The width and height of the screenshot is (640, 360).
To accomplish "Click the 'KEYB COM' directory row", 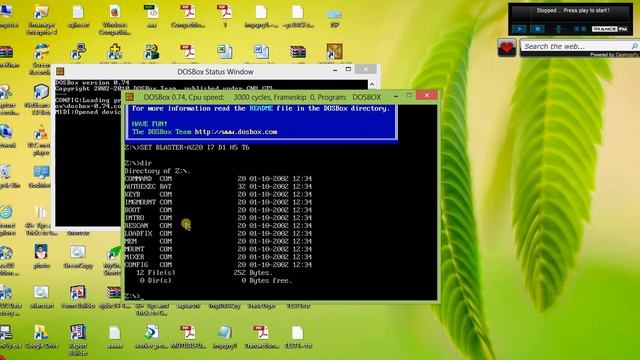I will tap(218, 194).
